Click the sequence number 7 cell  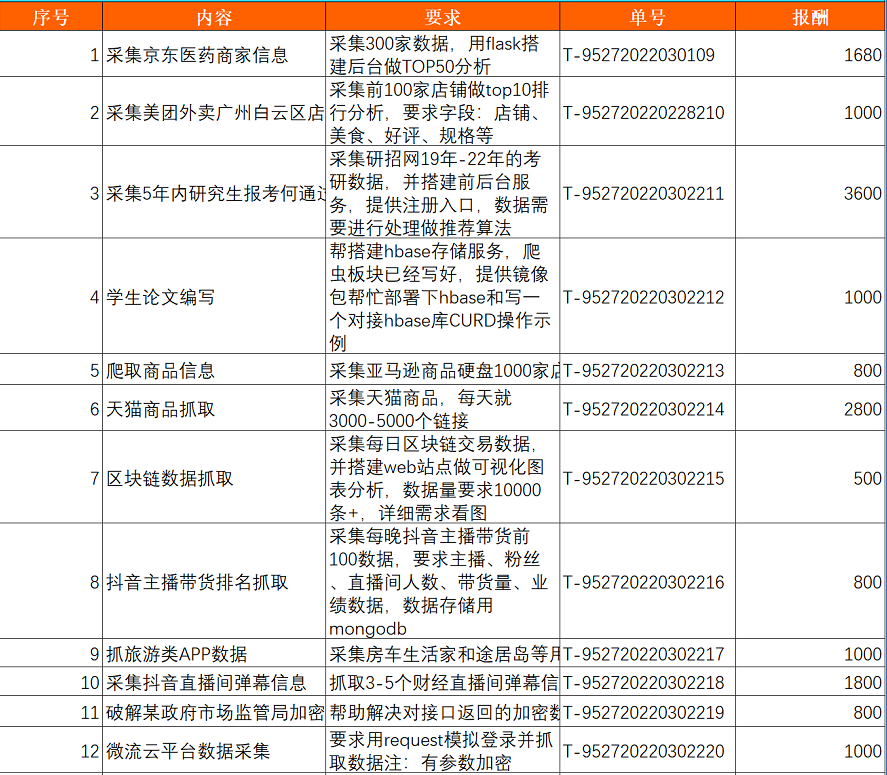(x=51, y=477)
